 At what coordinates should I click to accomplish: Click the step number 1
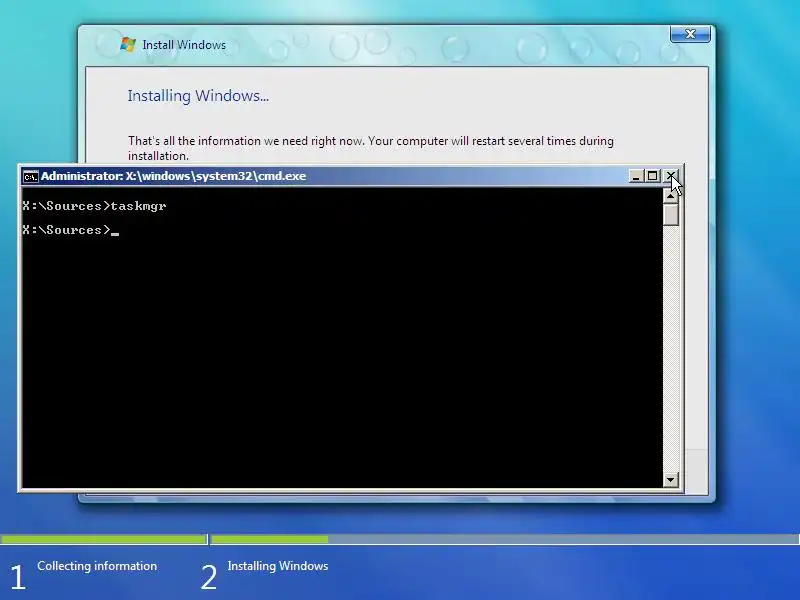[18, 578]
